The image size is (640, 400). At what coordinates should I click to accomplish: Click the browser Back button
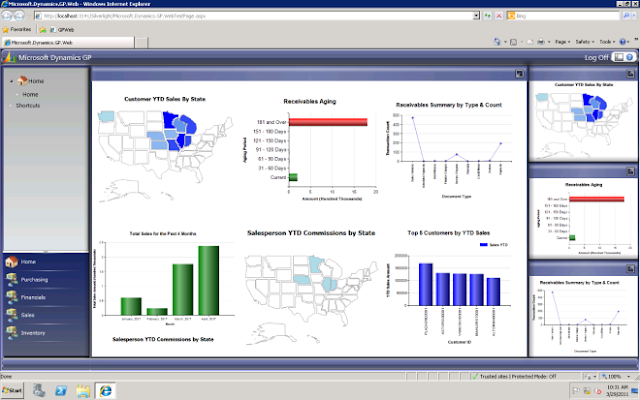coord(7,16)
